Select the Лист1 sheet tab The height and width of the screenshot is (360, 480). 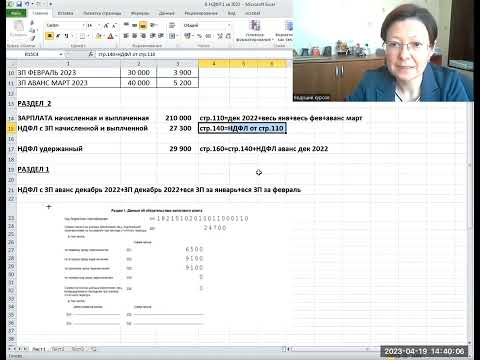[39, 349]
